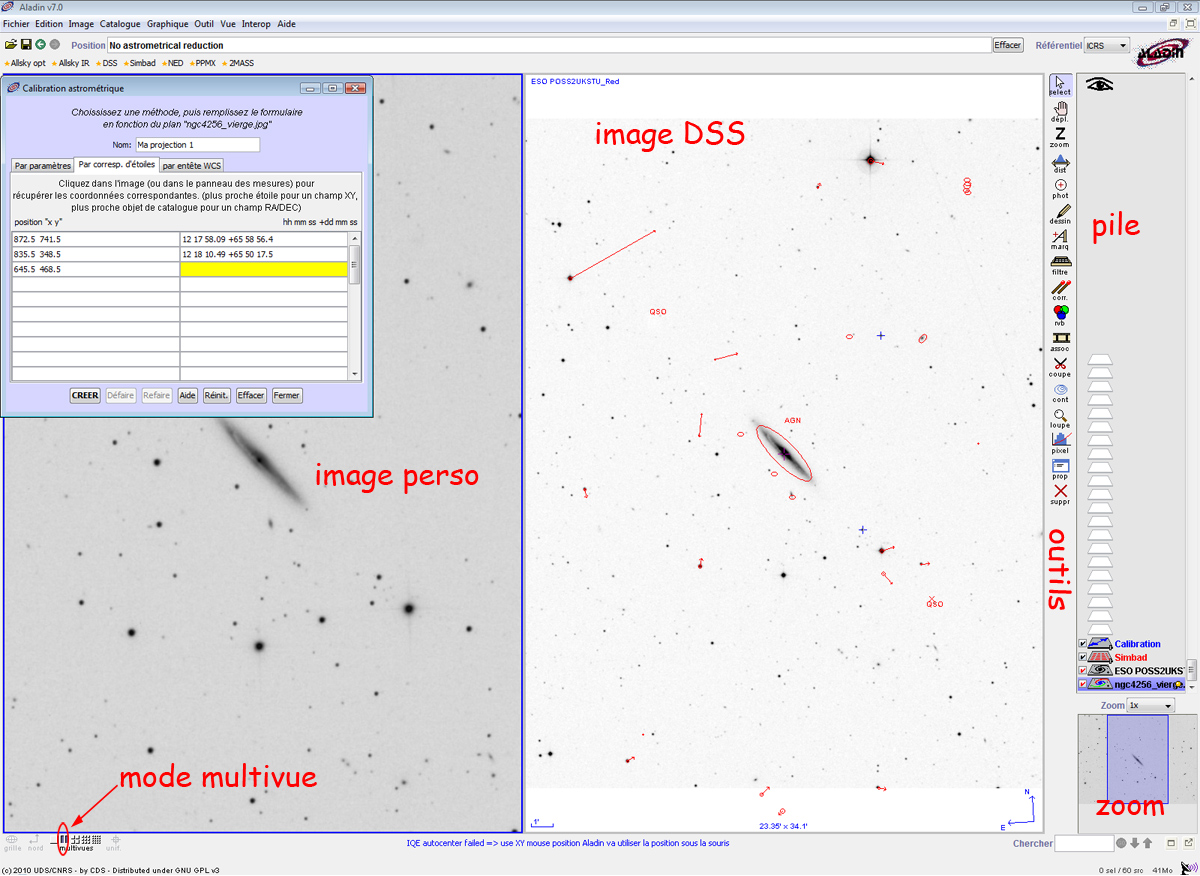Activate the 'loupe' magnifier tool
Screen dimensions: 1200x876
click(1060, 417)
